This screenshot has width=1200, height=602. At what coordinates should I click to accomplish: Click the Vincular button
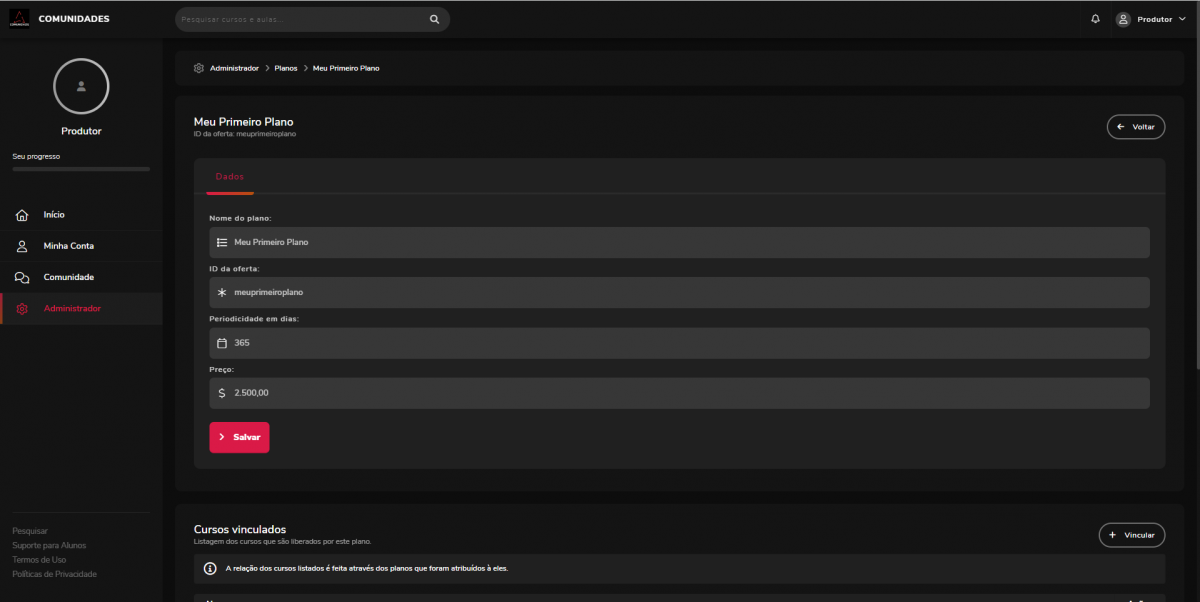coord(1131,535)
